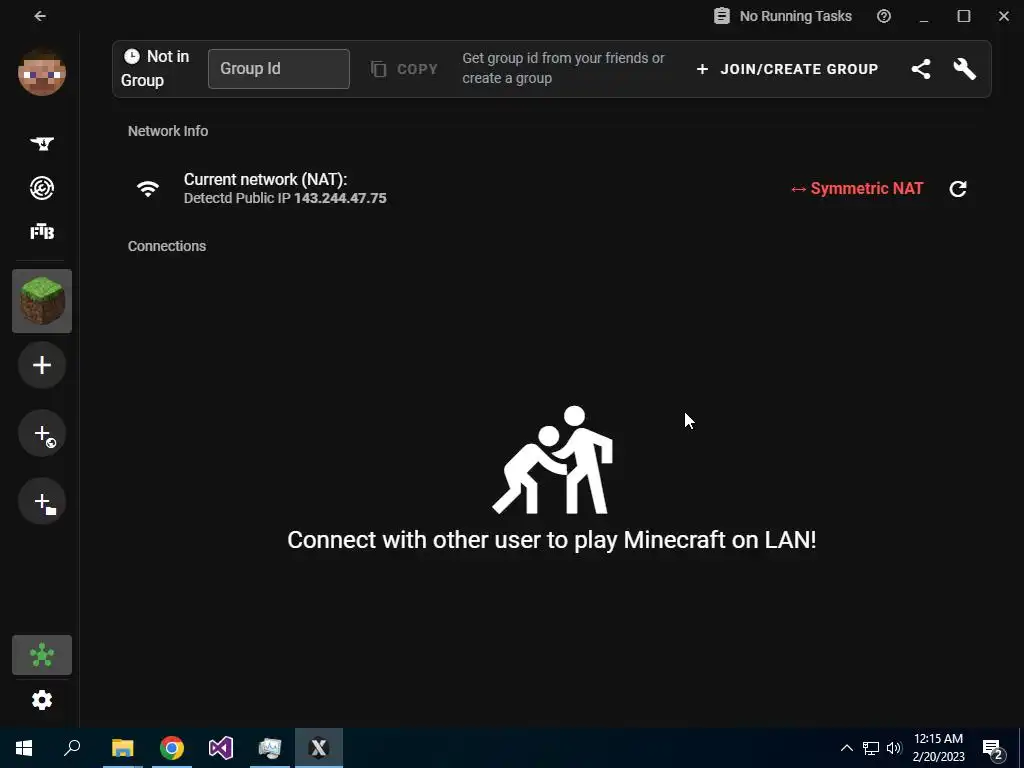Open Google Chrome from taskbar
1024x768 pixels.
point(172,748)
